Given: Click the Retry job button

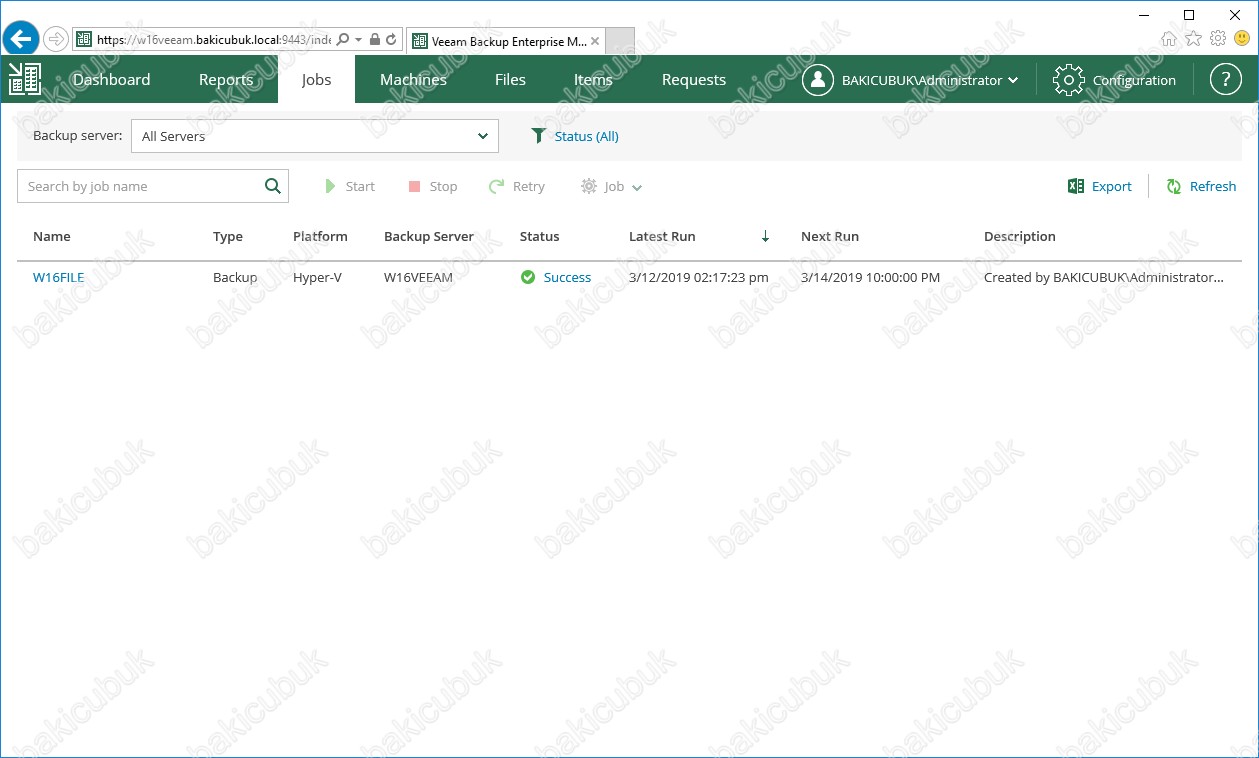Looking at the screenshot, I should (x=516, y=186).
